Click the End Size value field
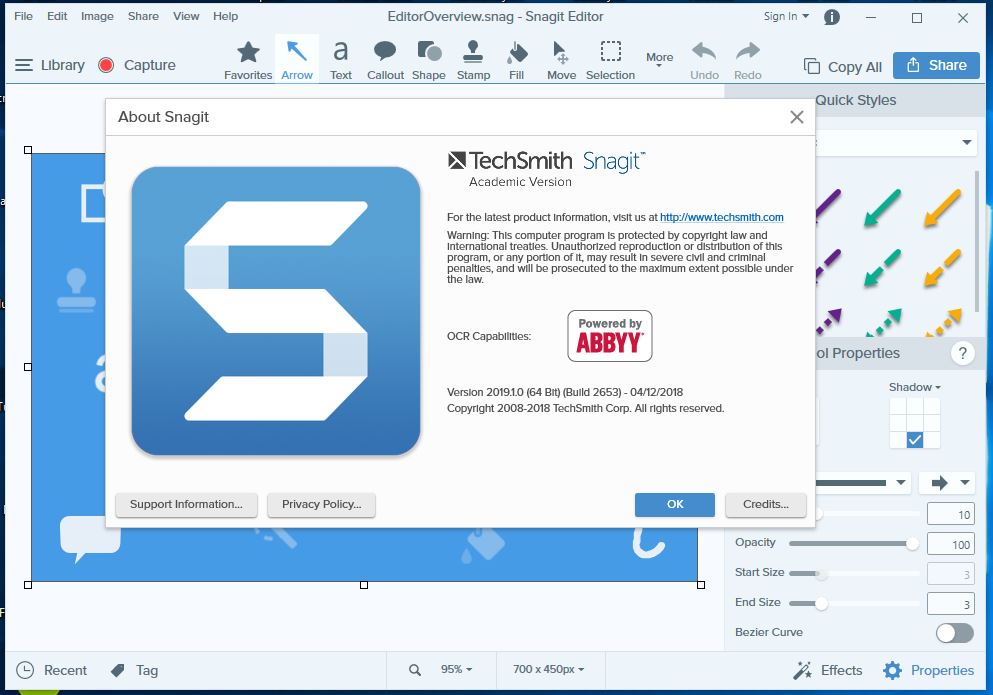The height and width of the screenshot is (695, 993). (951, 604)
